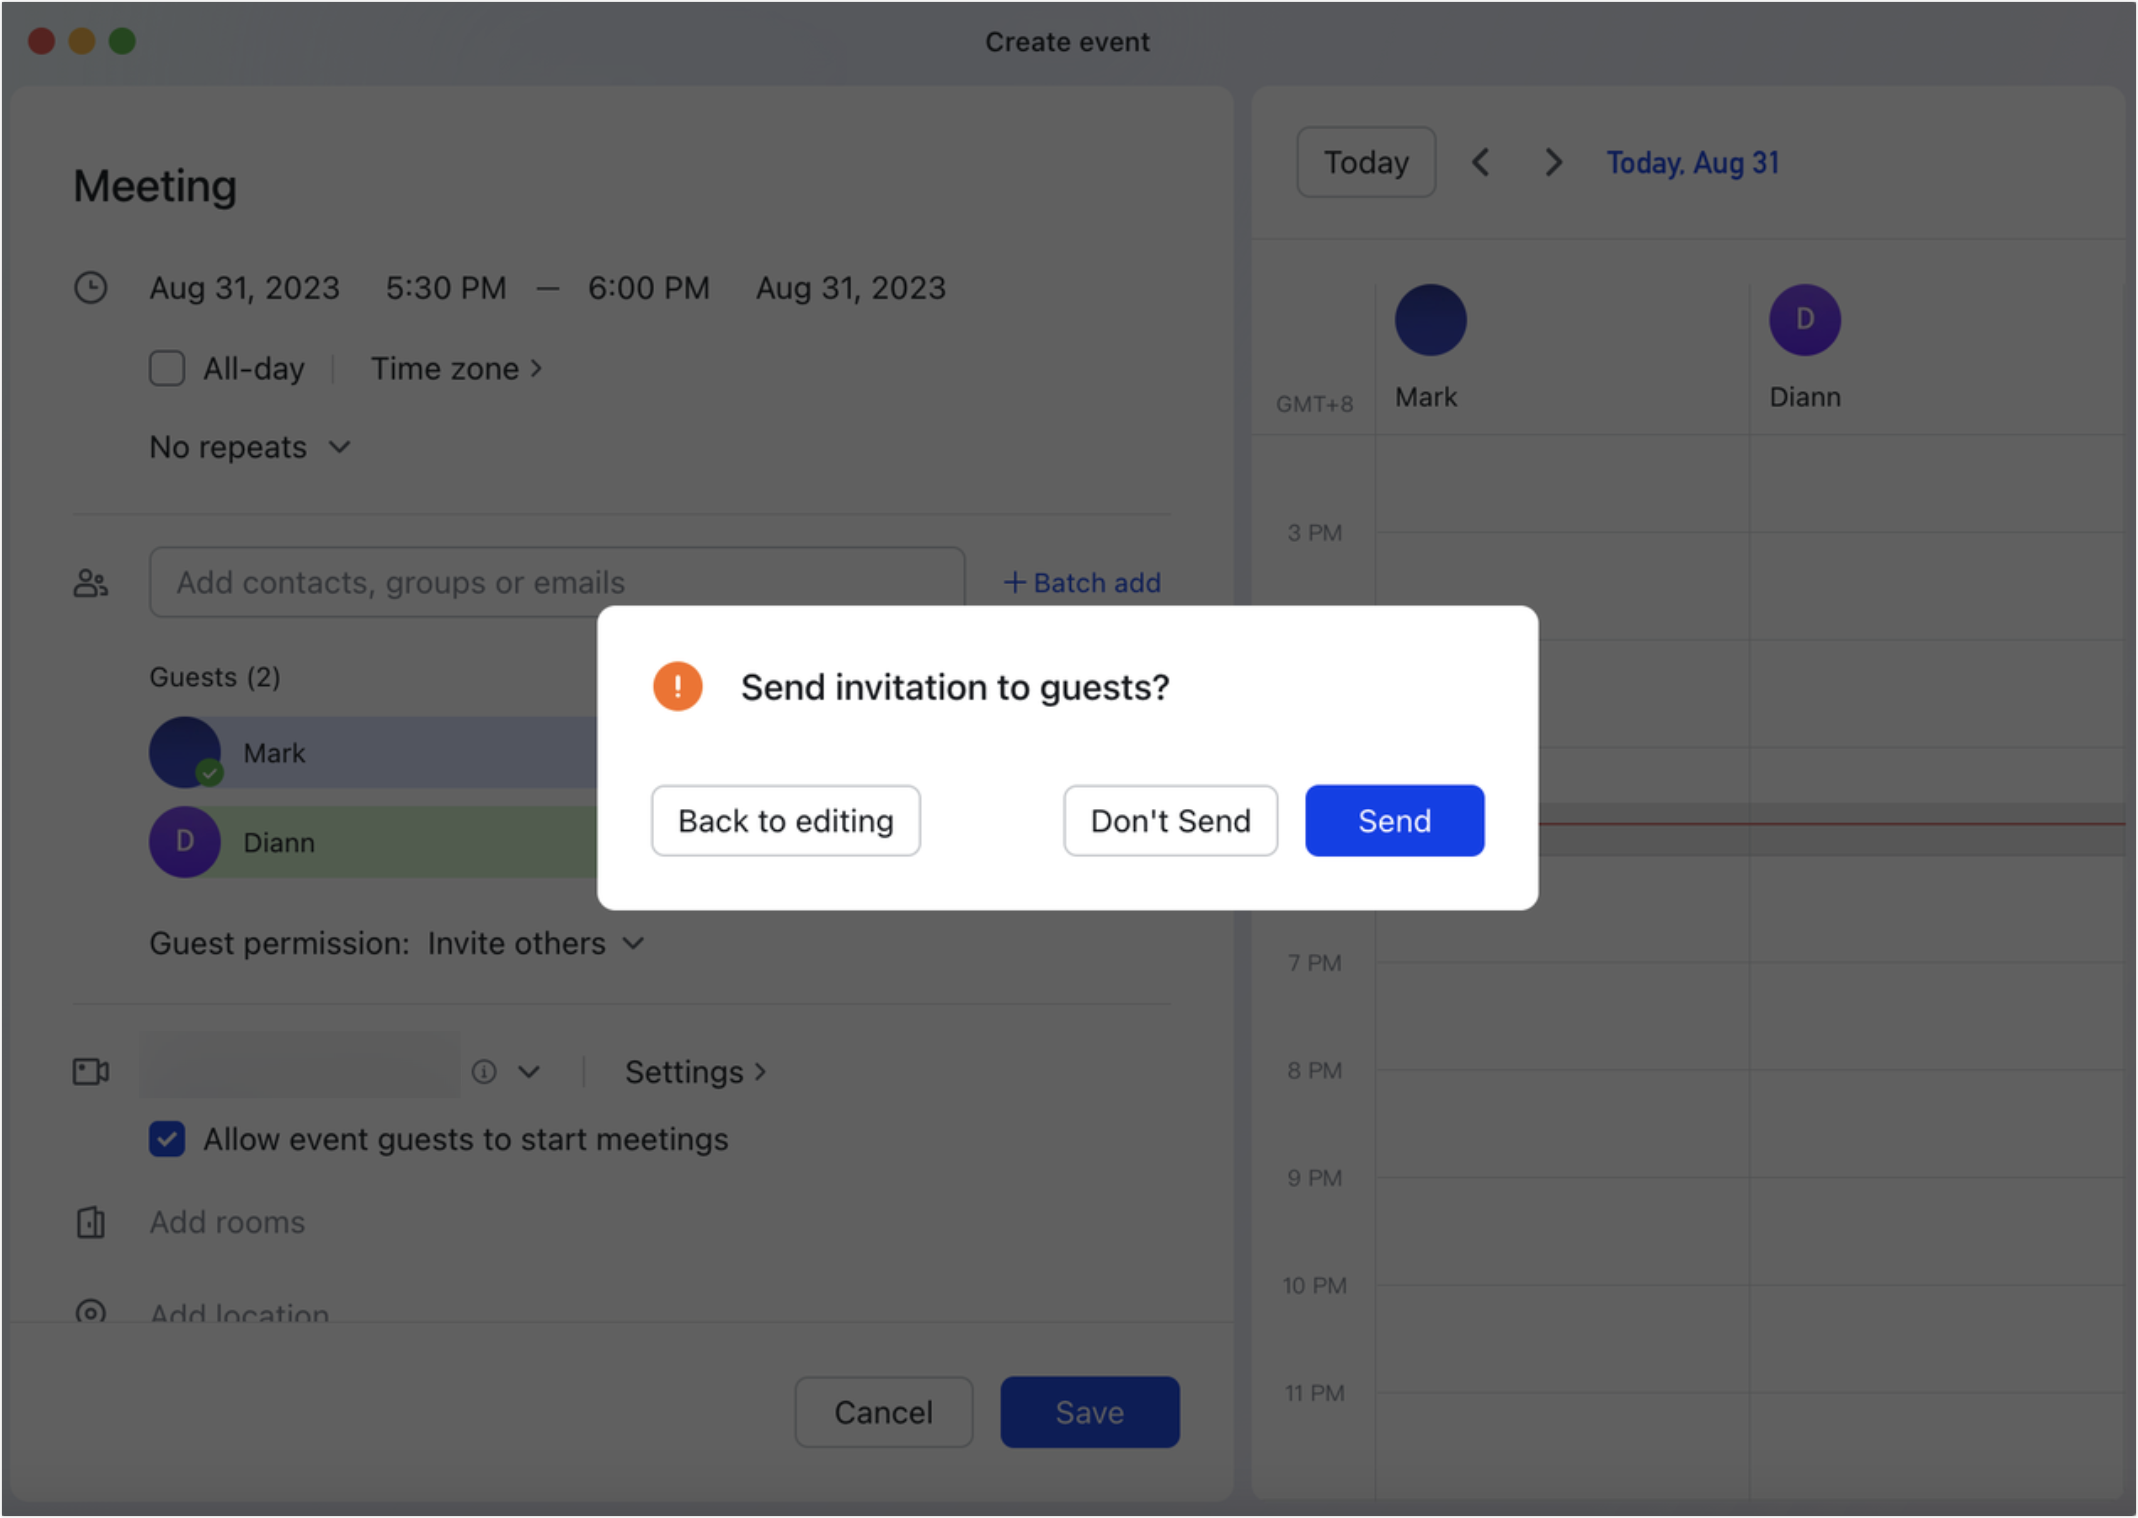Screen dimensions: 2138x1518
Task: Click the previous day arrow in the calendar
Action: click(x=1481, y=162)
